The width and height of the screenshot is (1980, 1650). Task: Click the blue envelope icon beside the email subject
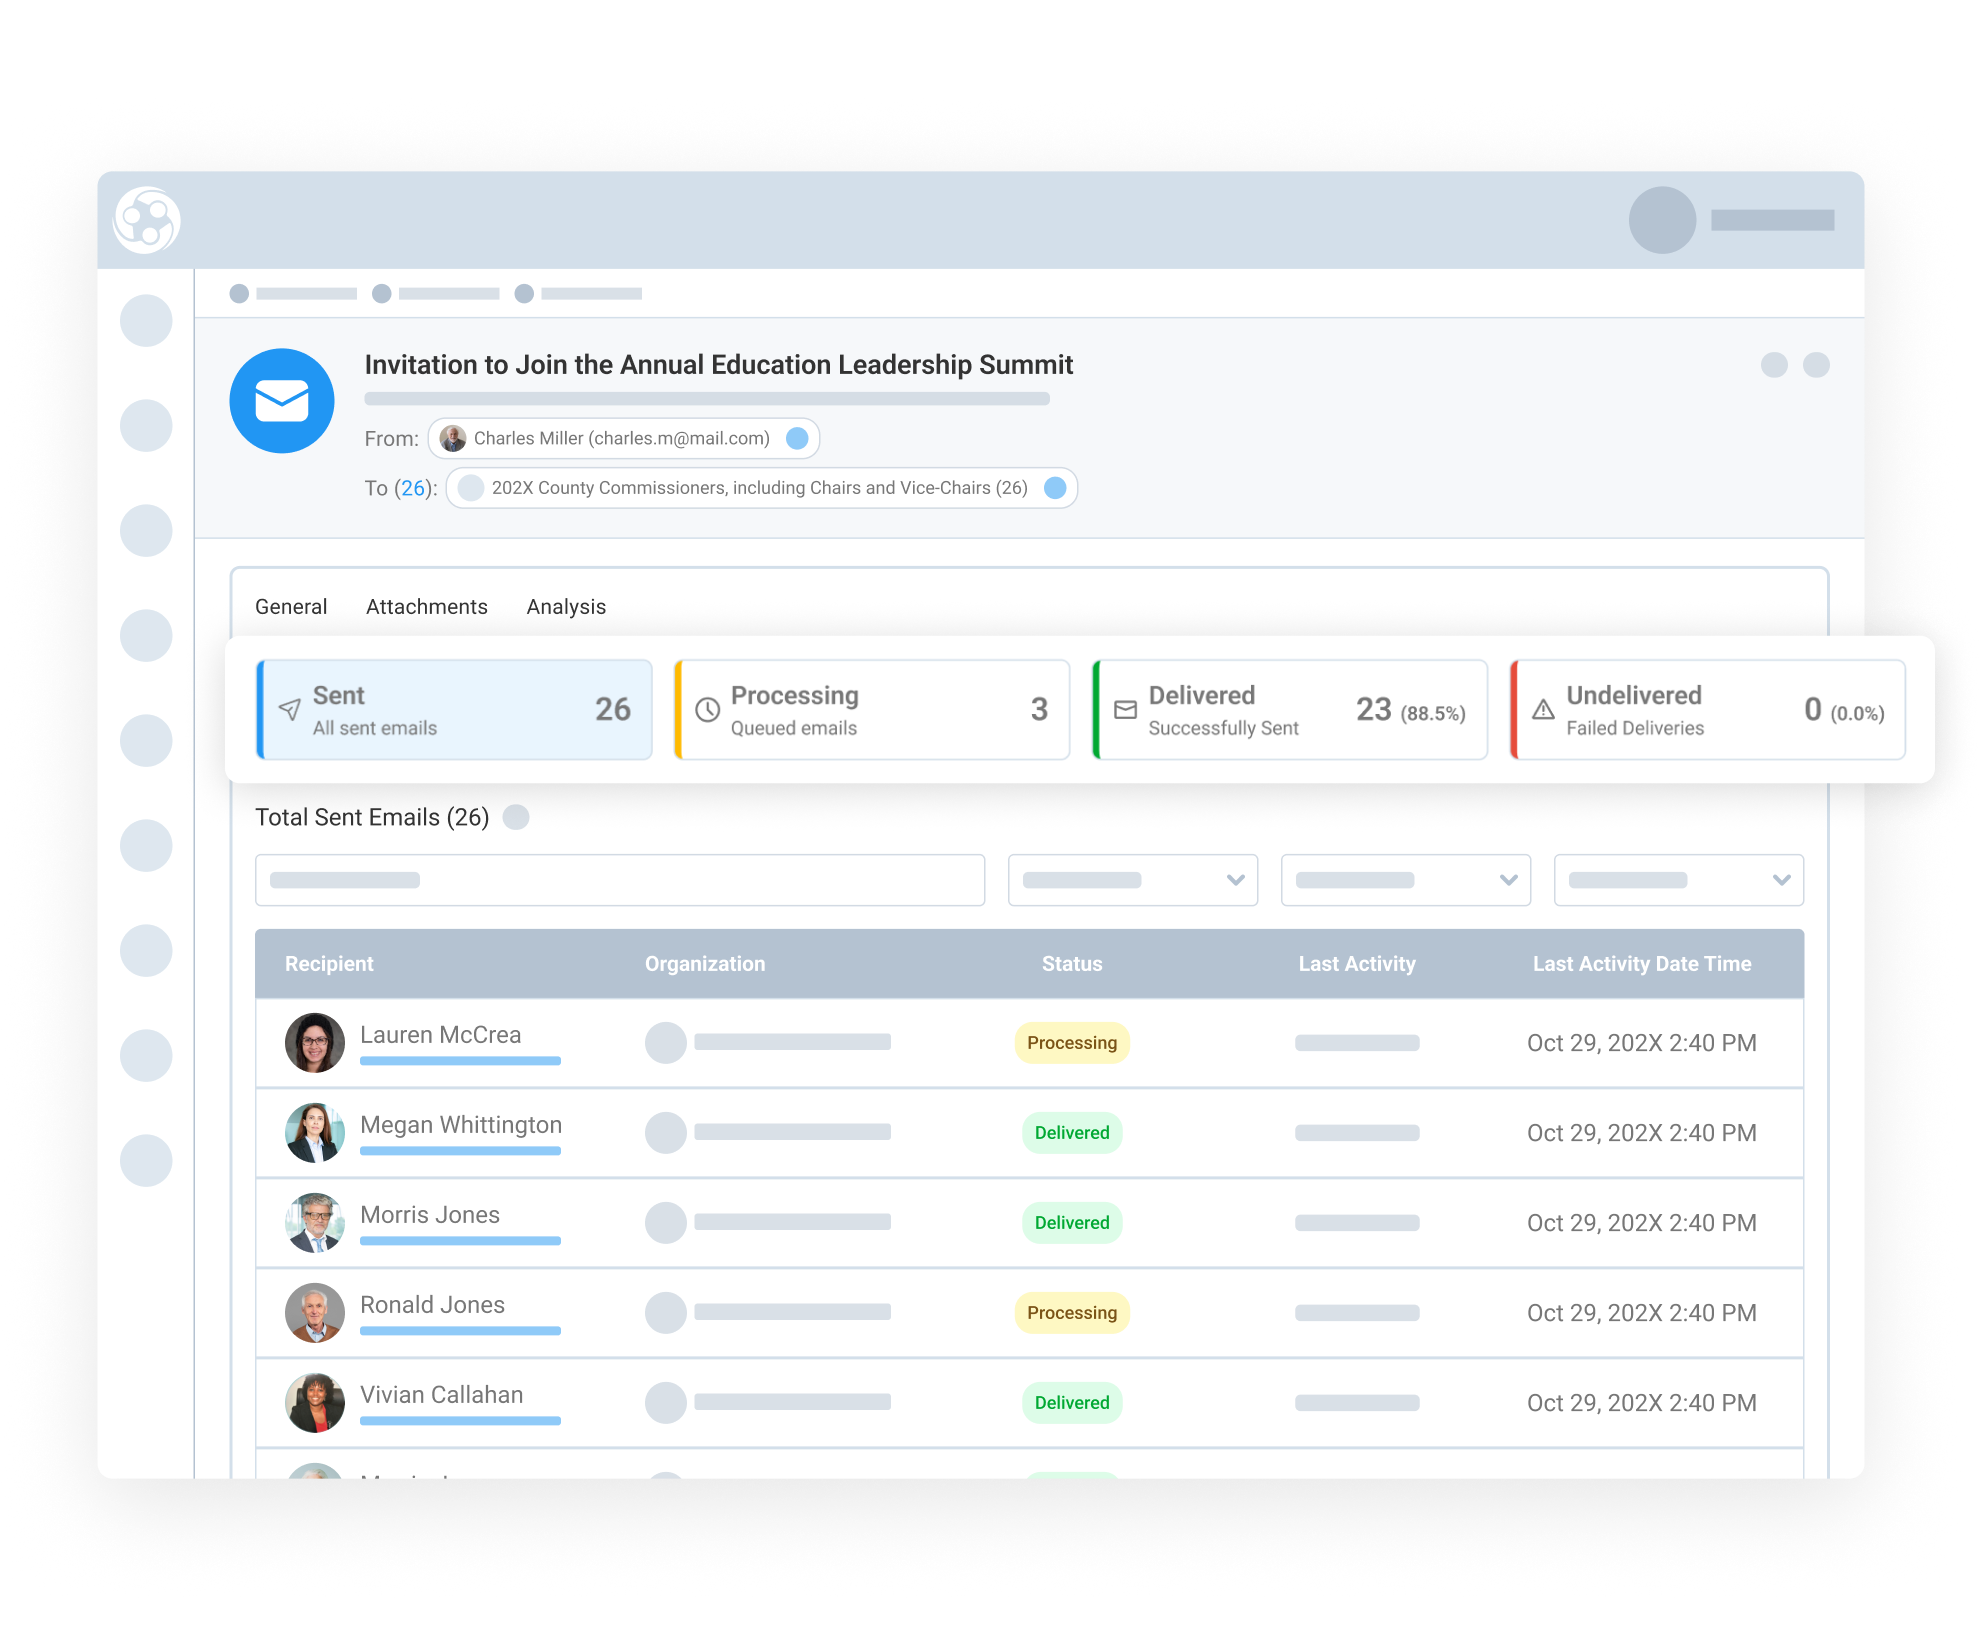tap(282, 400)
